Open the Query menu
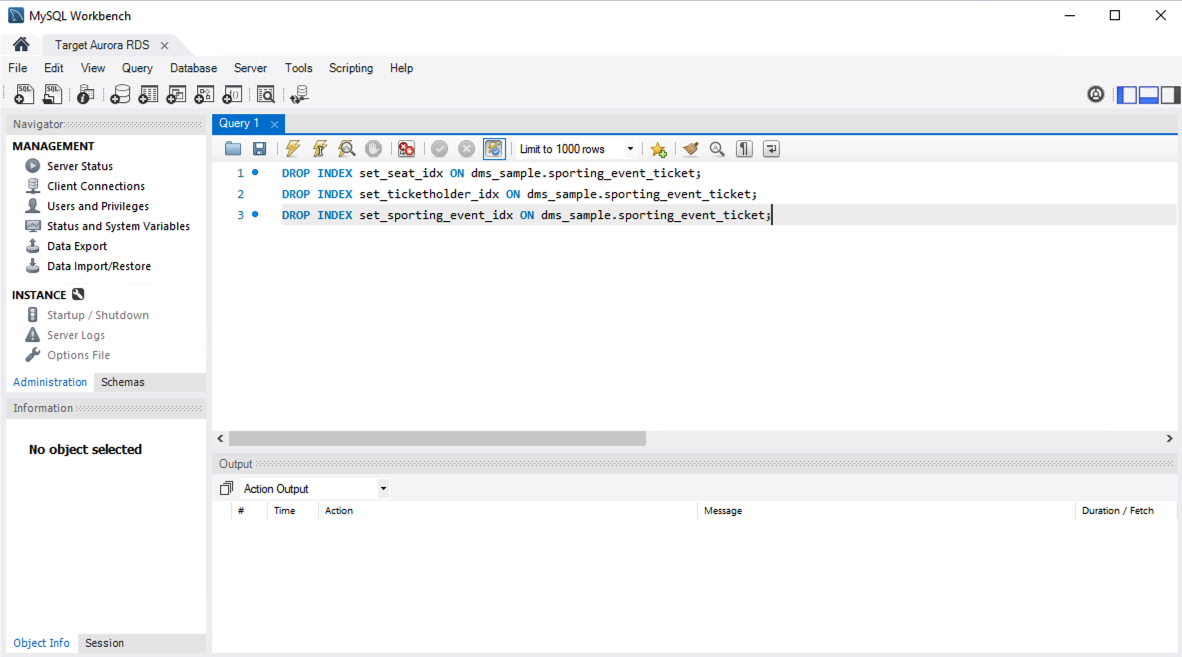1182x657 pixels. coord(137,68)
